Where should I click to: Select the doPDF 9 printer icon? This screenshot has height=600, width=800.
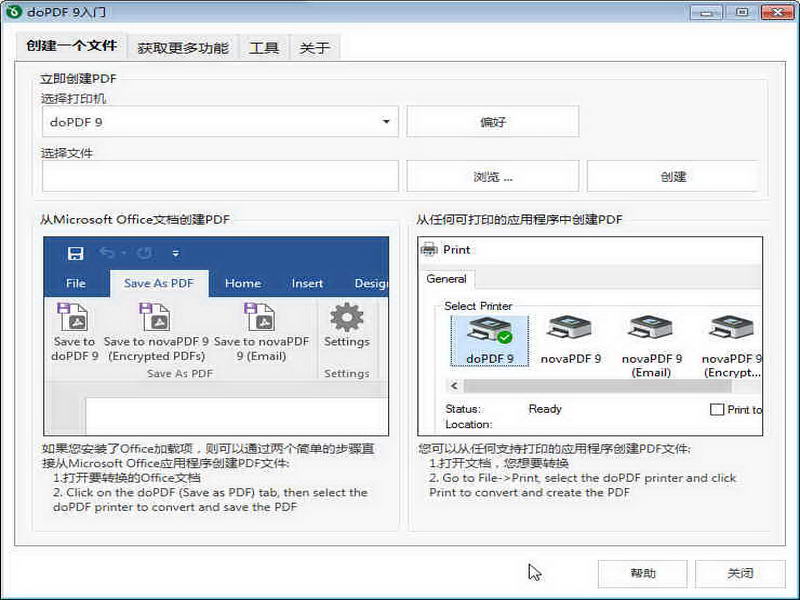point(489,331)
